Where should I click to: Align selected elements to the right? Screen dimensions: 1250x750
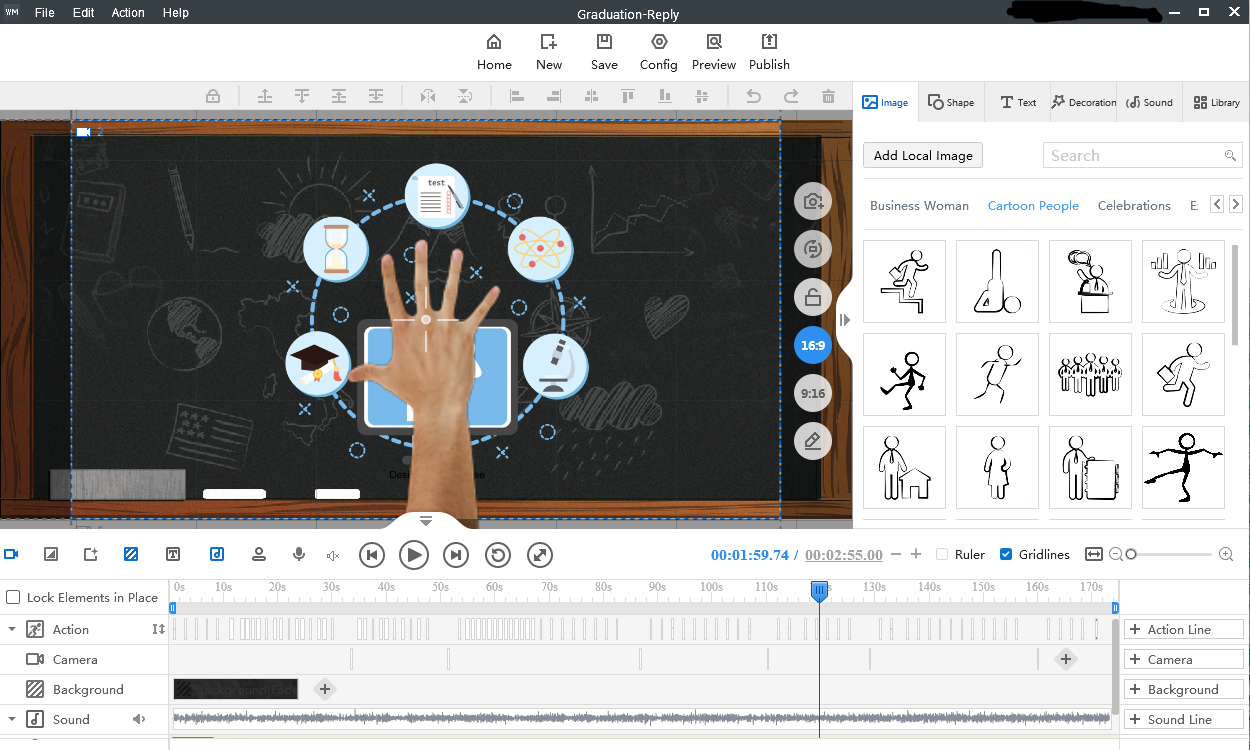pyautogui.click(x=553, y=96)
